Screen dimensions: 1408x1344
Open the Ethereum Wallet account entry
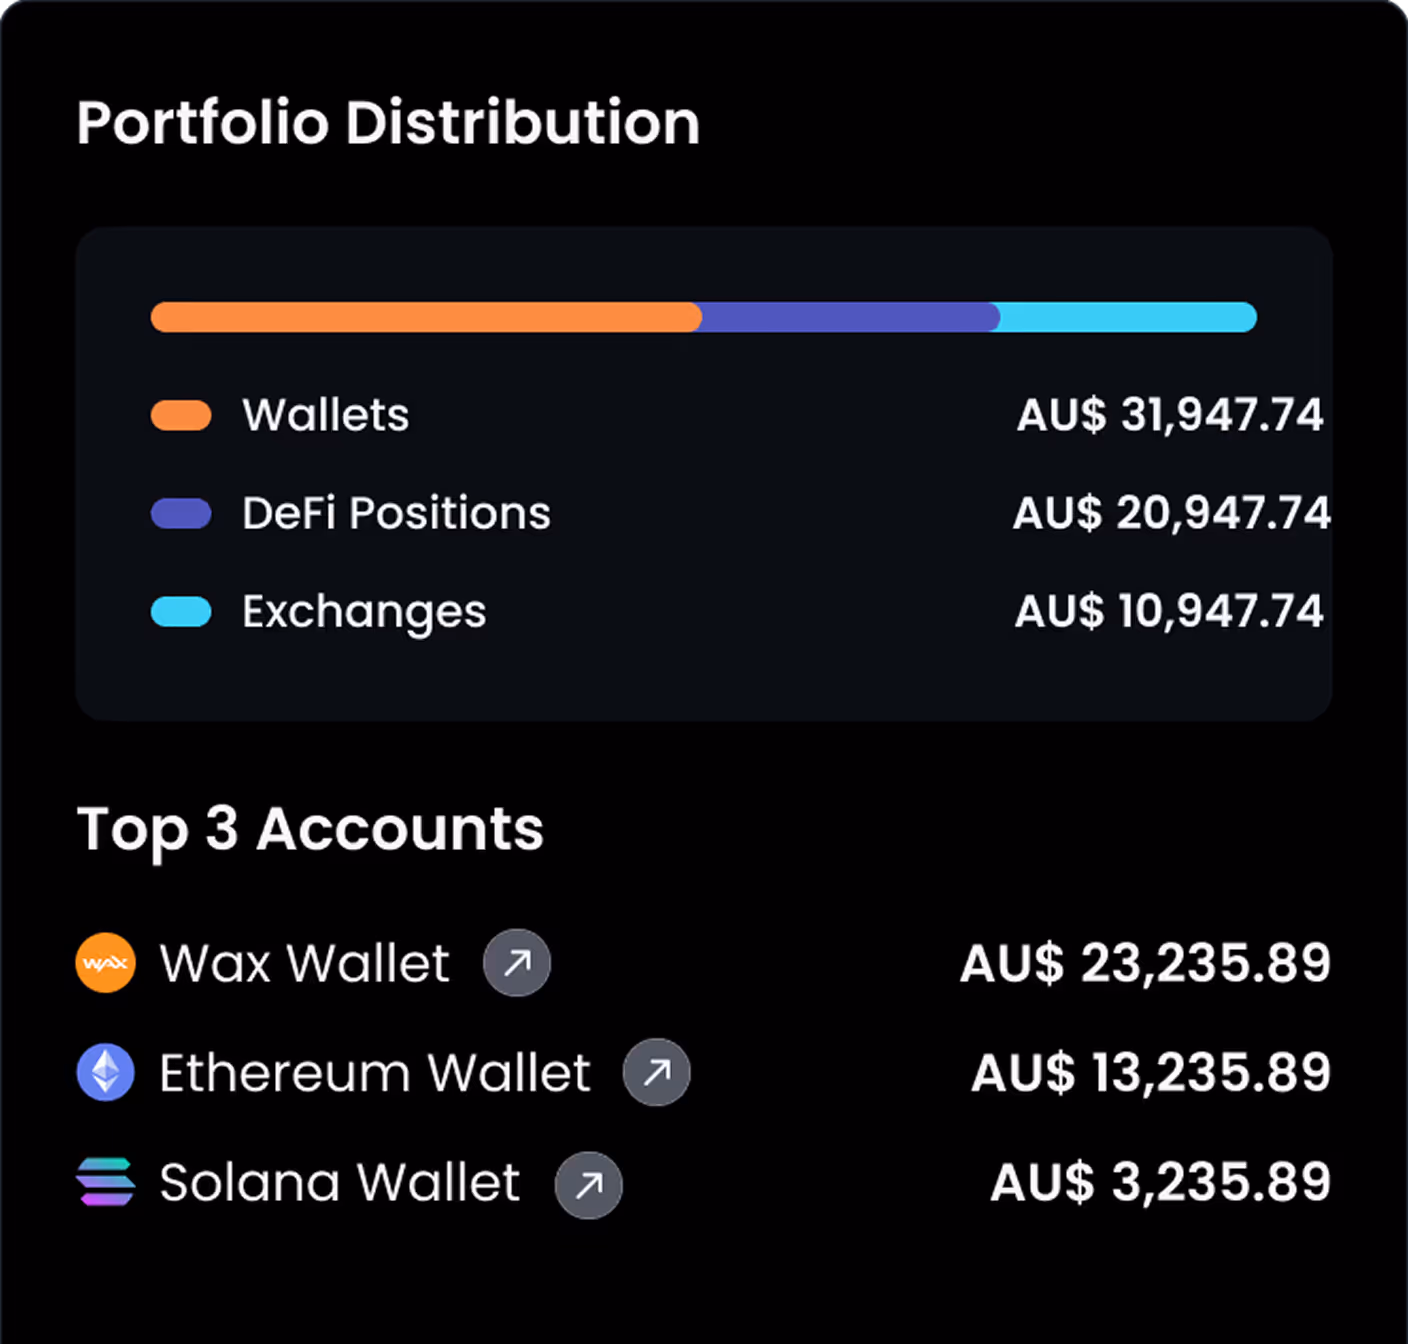point(373,1072)
